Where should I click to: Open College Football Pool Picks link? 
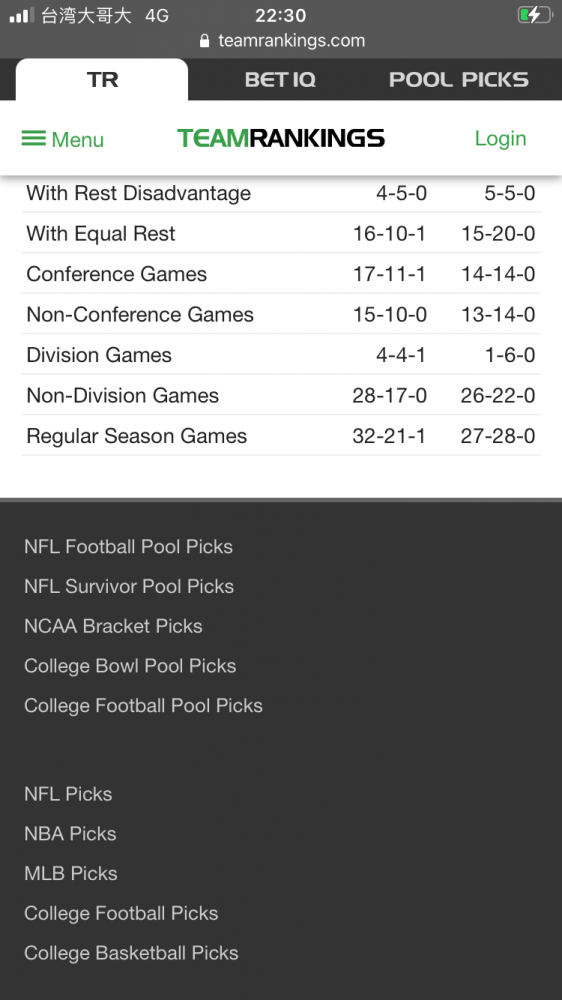tap(144, 705)
